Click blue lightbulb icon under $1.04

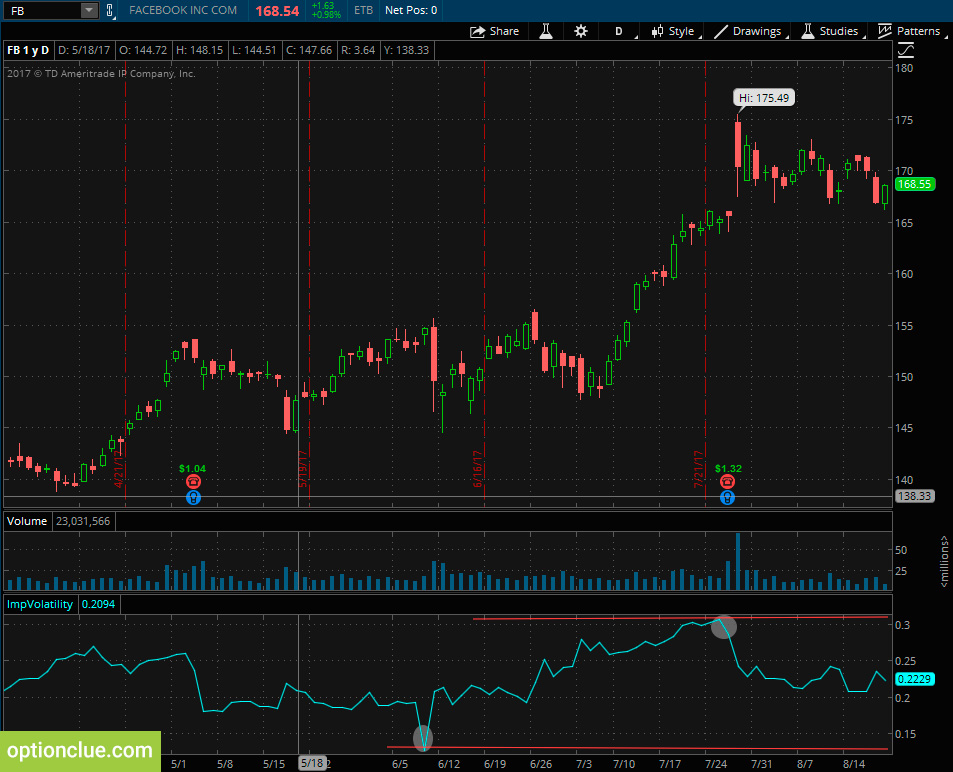pos(193,498)
